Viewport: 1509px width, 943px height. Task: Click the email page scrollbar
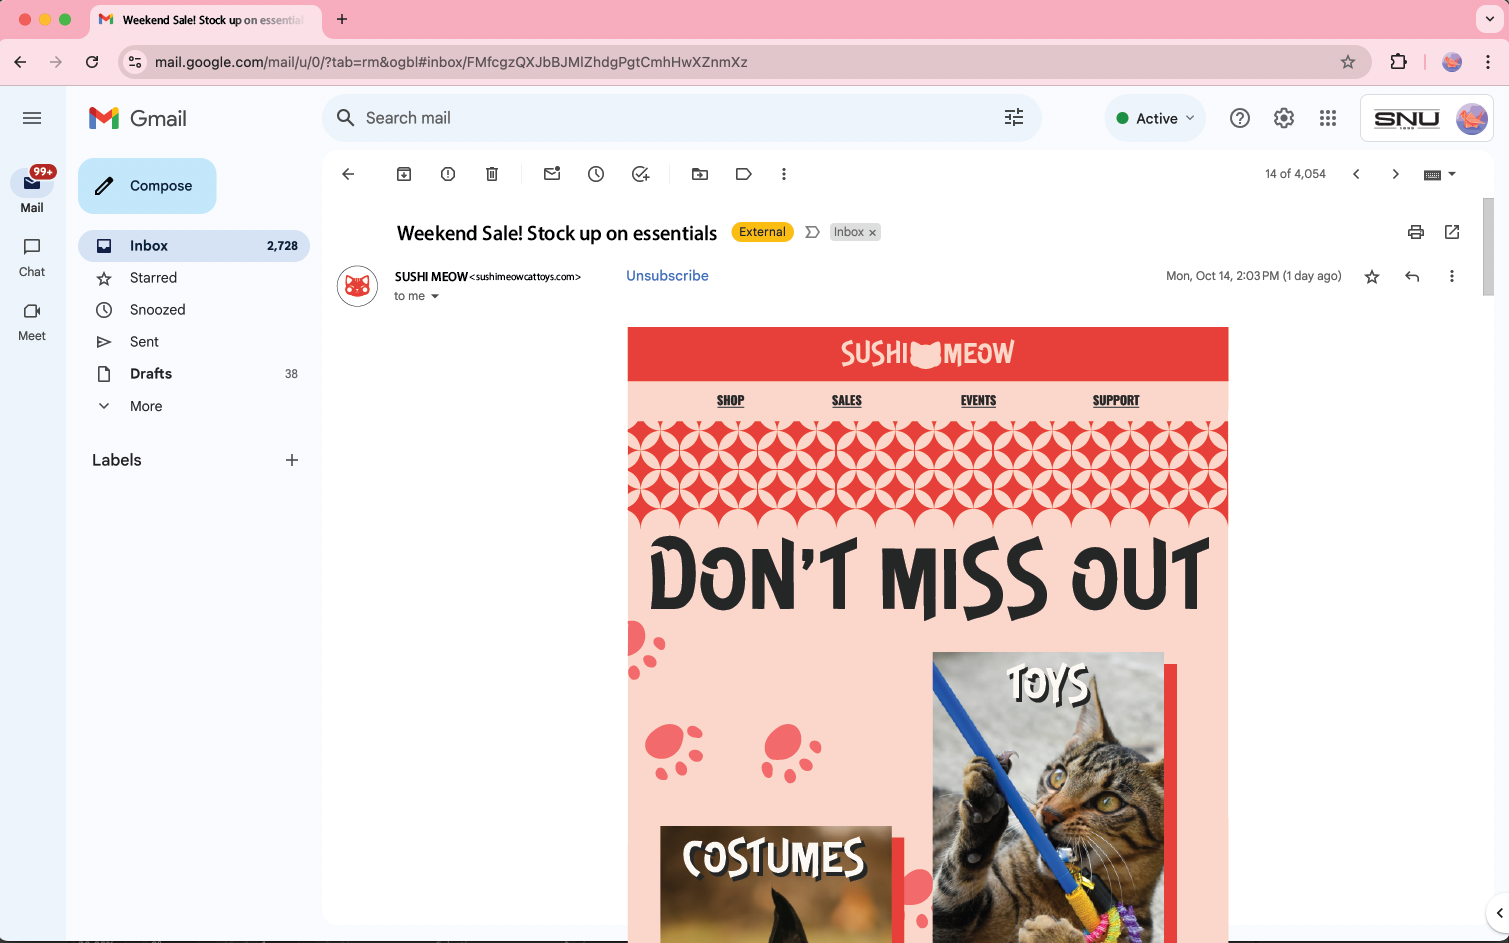pyautogui.click(x=1488, y=246)
